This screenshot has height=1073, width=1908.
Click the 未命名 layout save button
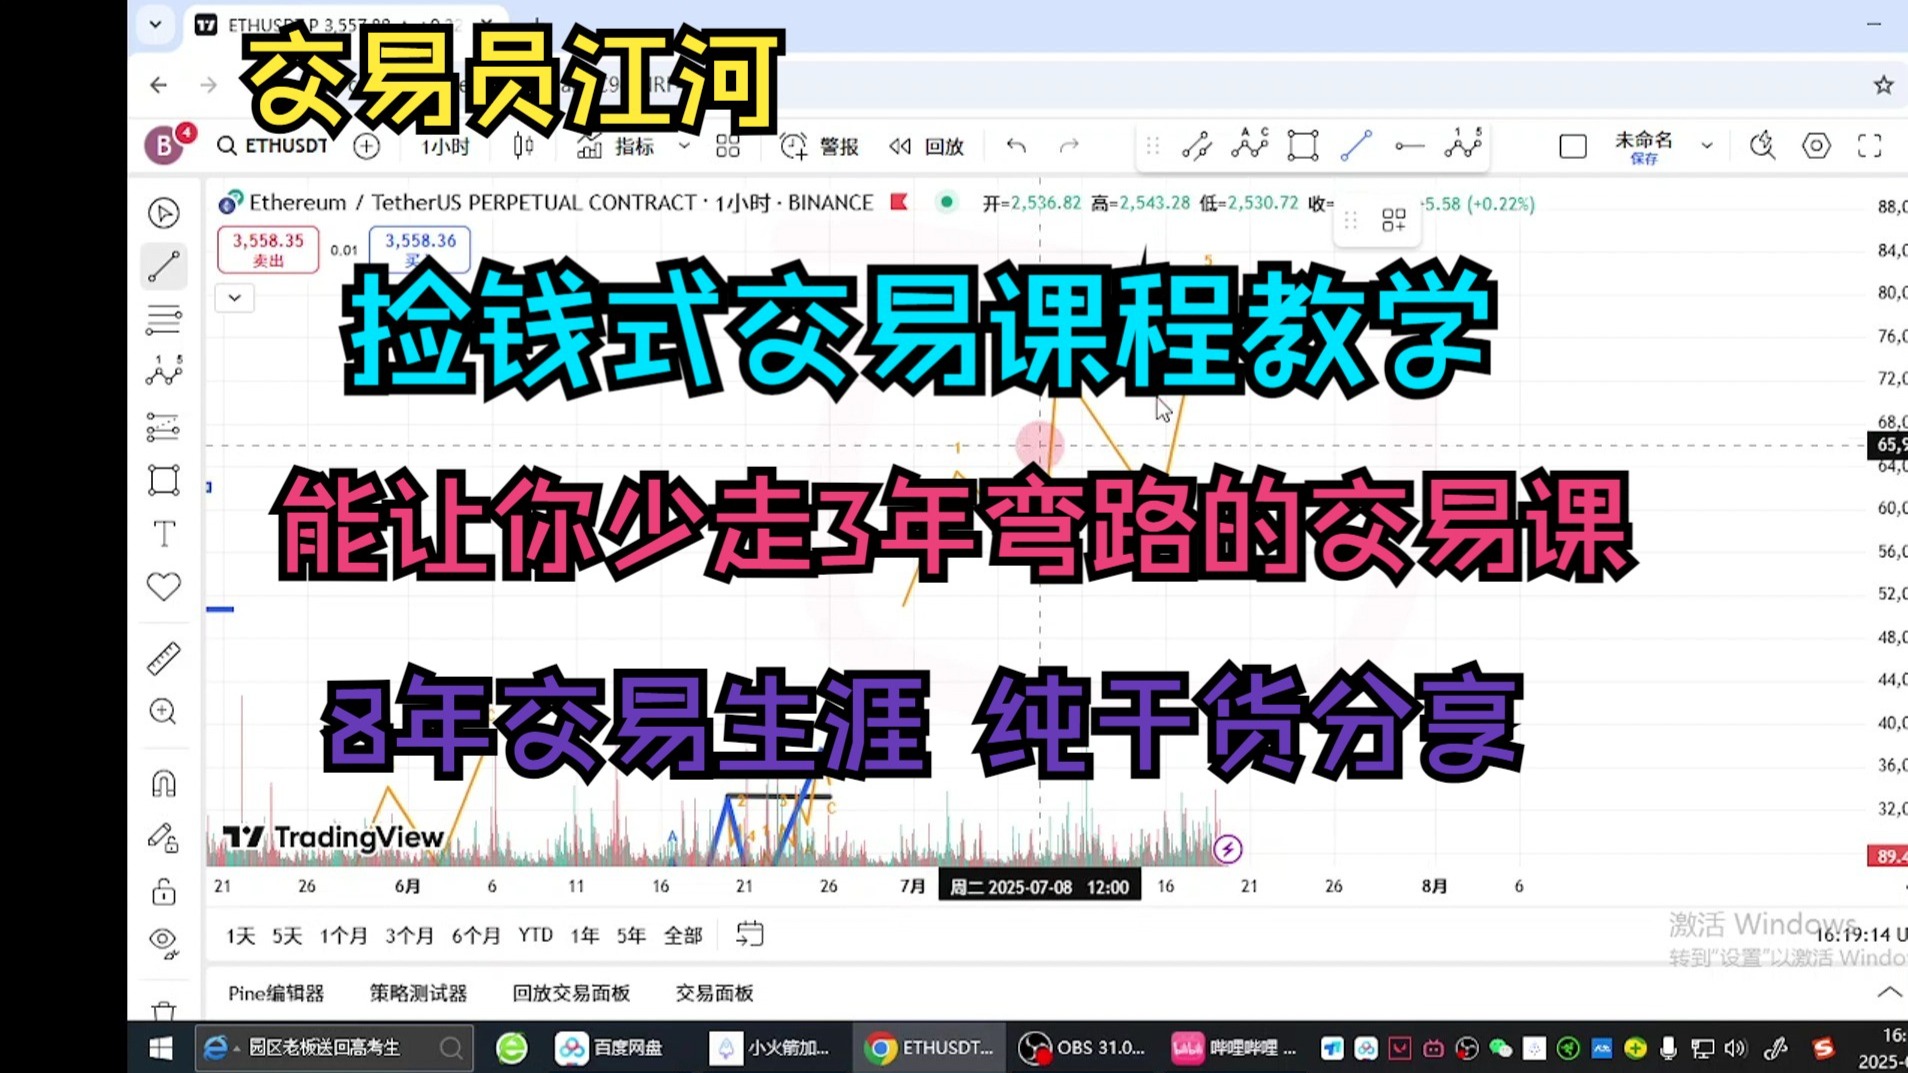[1644, 146]
